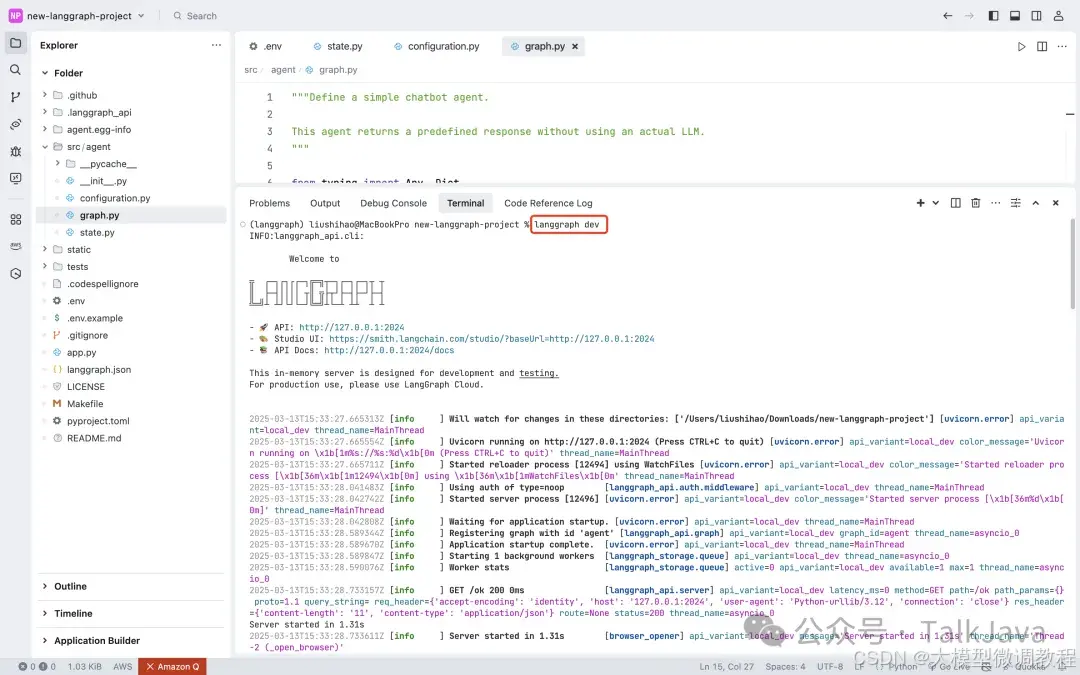Close the graph.py editor tab
Image resolution: width=1080 pixels, height=675 pixels.
[x=574, y=46]
